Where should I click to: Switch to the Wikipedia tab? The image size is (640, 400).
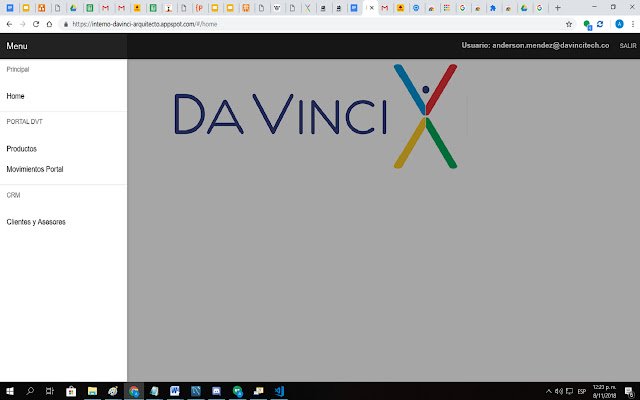click(277, 8)
